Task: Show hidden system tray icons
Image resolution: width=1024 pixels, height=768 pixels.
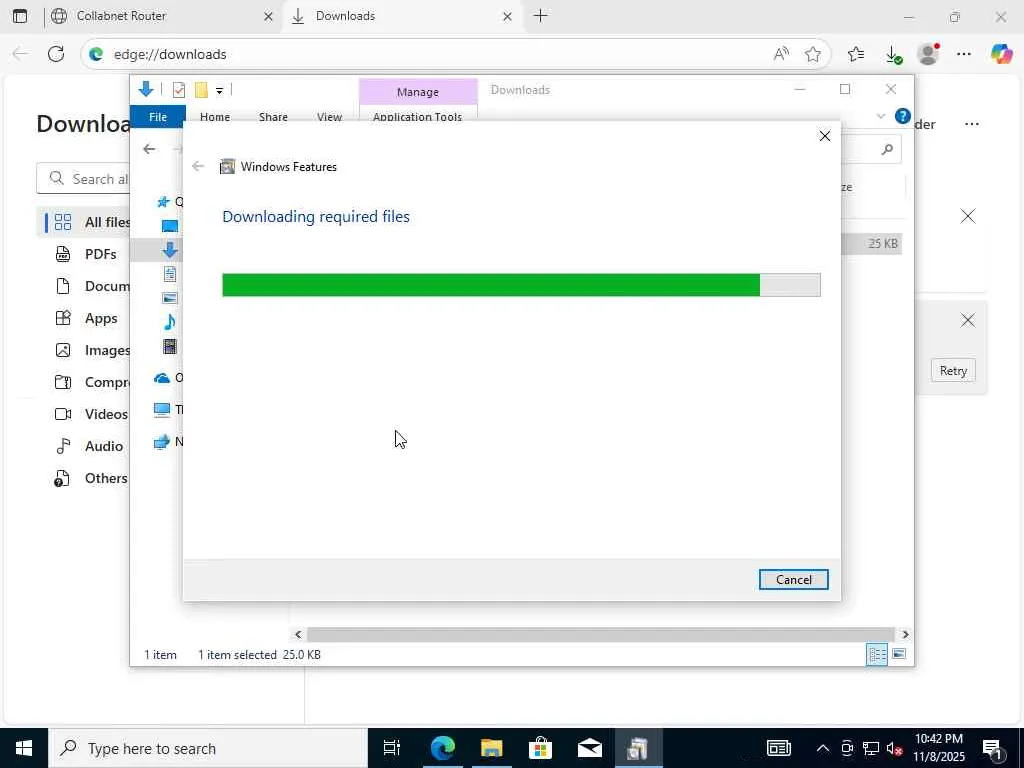Action: click(x=823, y=748)
